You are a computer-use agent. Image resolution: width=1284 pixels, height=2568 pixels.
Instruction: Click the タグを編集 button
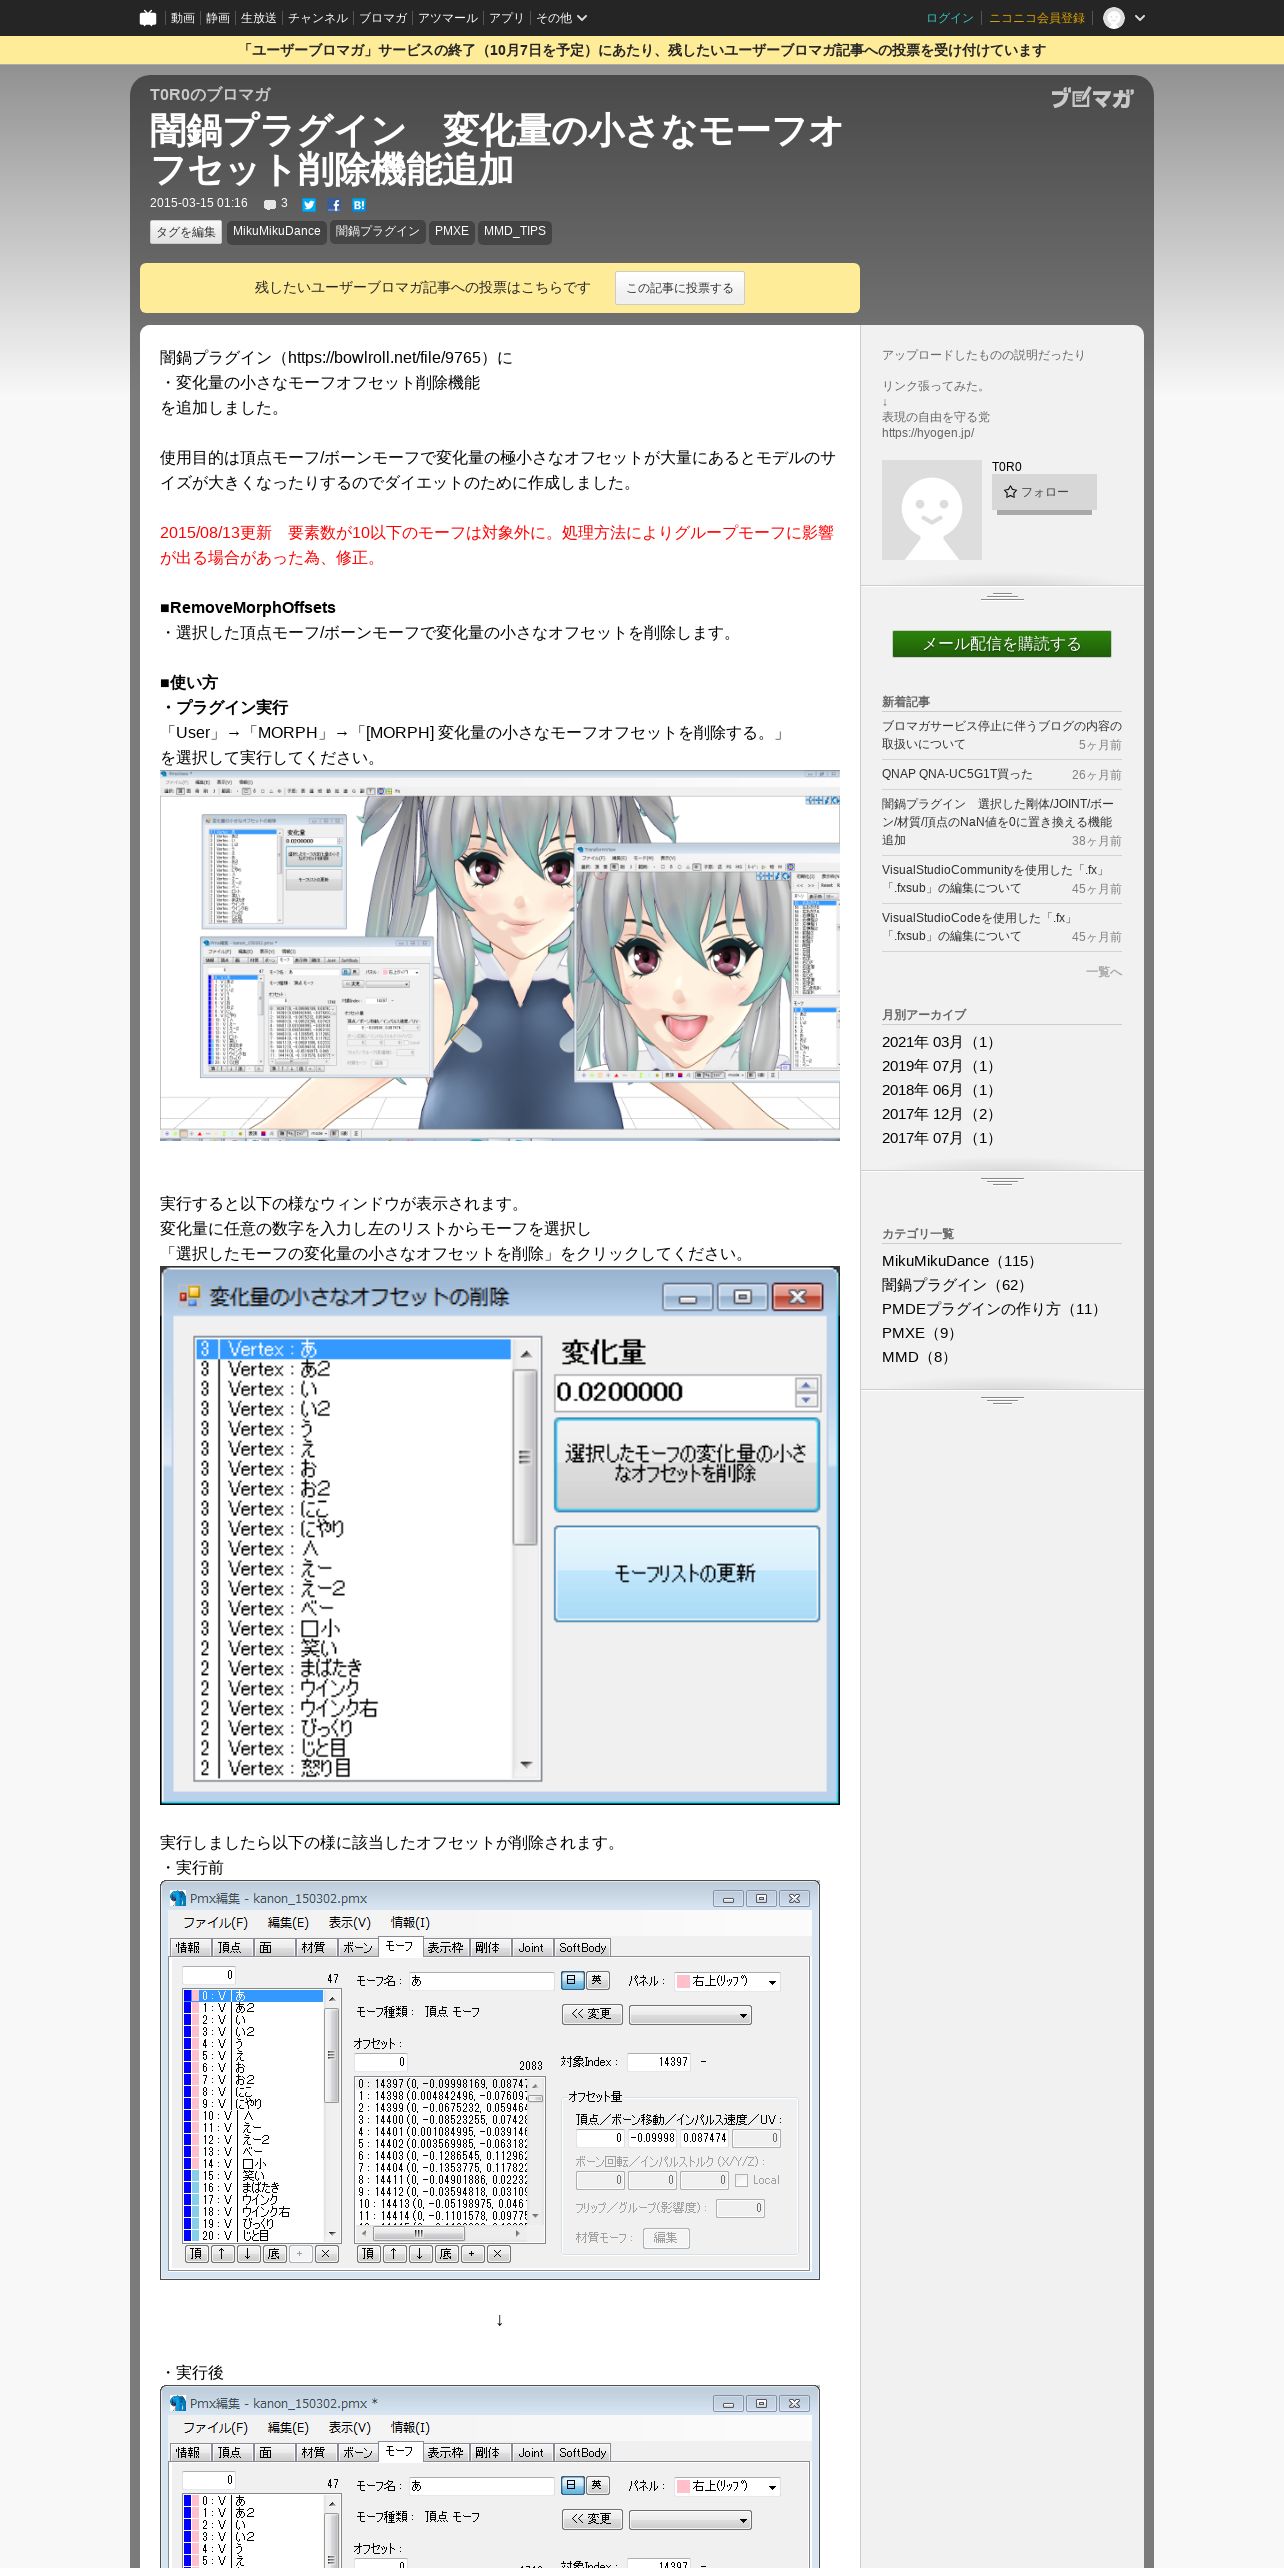click(186, 232)
